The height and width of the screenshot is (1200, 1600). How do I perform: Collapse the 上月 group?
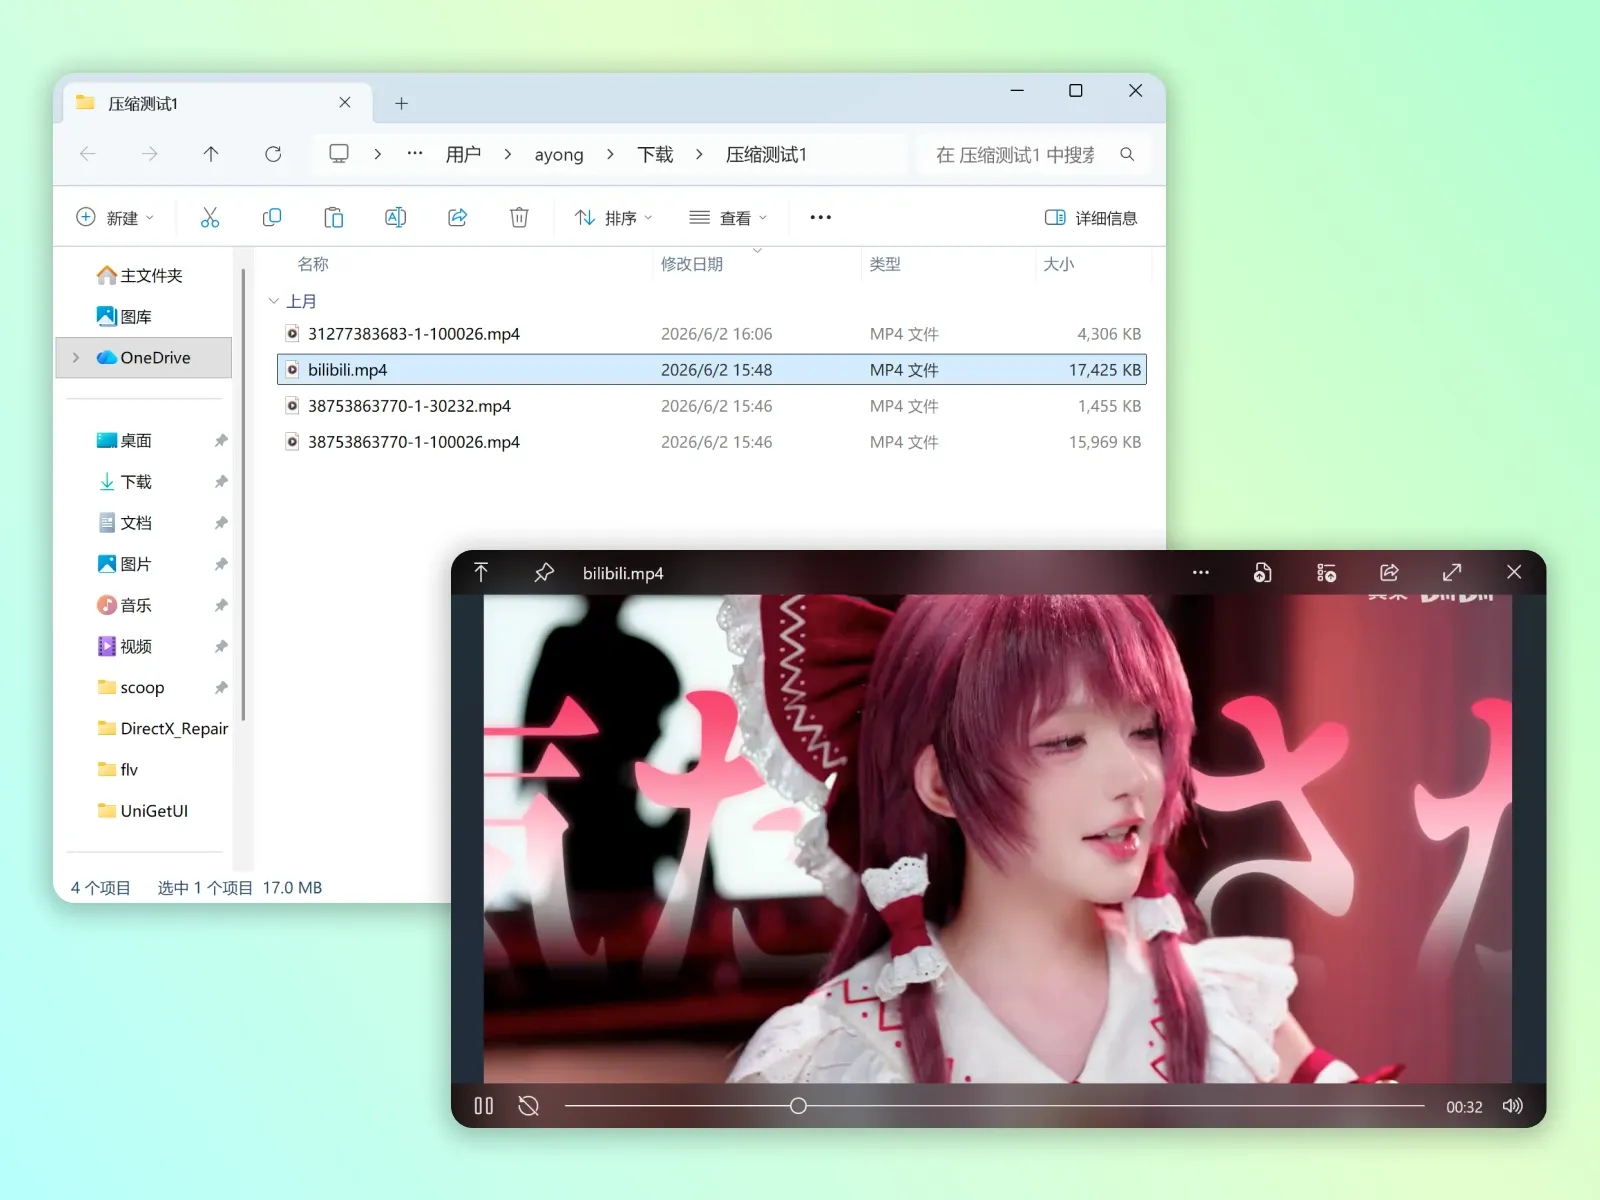point(274,301)
